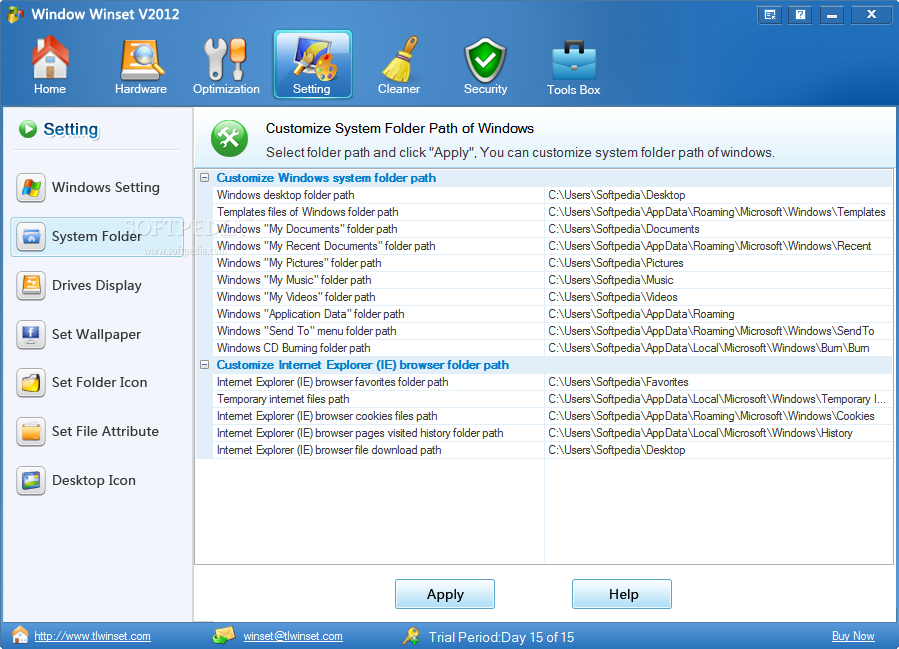Click the key icon beside Trial Period

(x=411, y=636)
